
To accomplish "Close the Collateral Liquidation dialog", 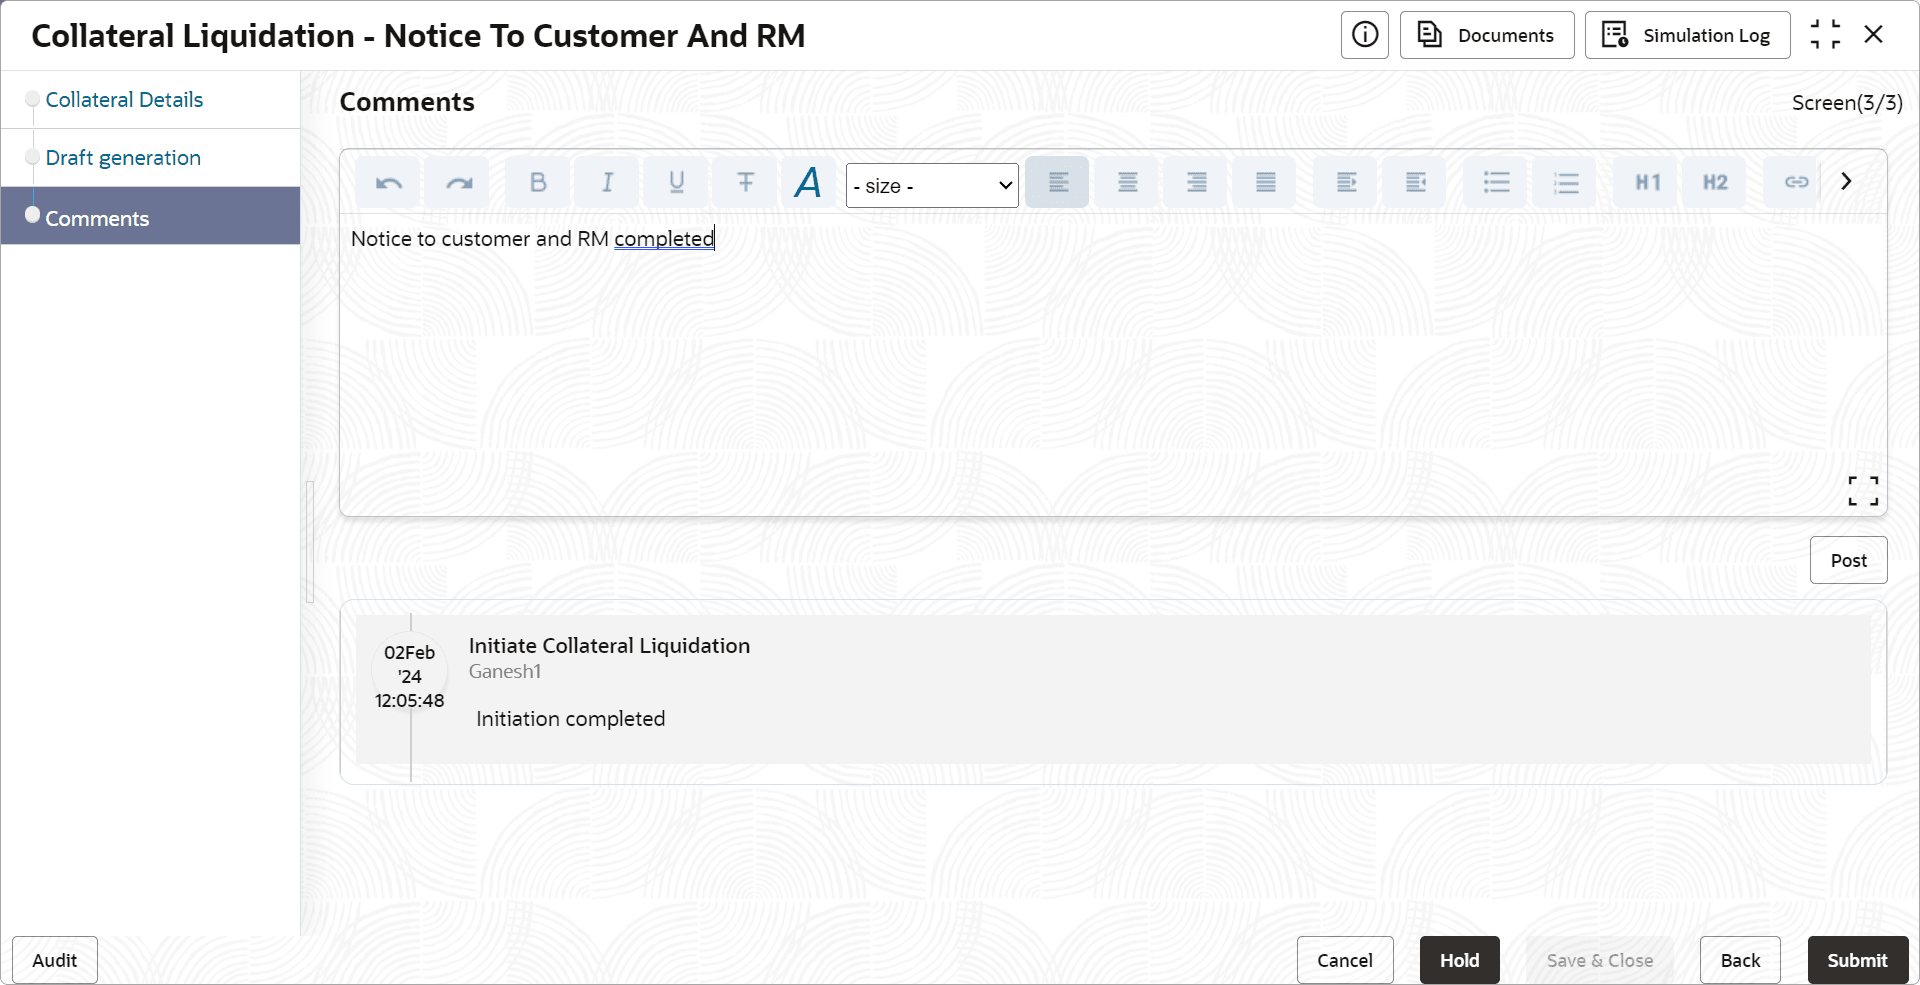I will 1874,35.
